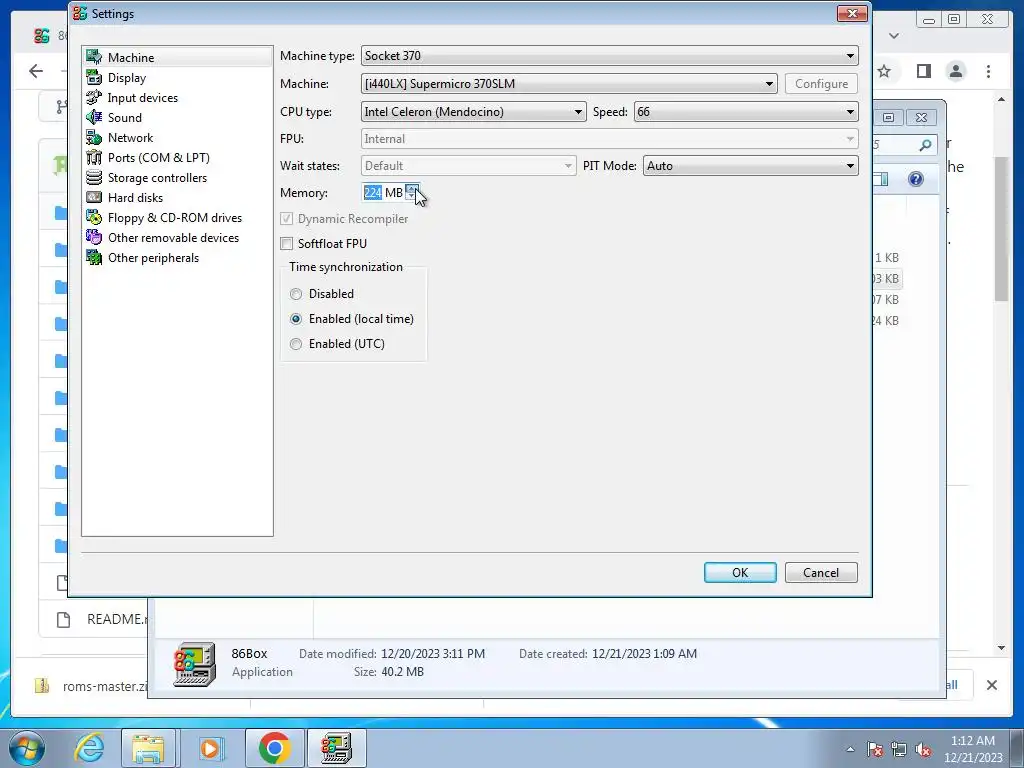The height and width of the screenshot is (768, 1024).
Task: Click the Machine category icon
Action: (94, 57)
